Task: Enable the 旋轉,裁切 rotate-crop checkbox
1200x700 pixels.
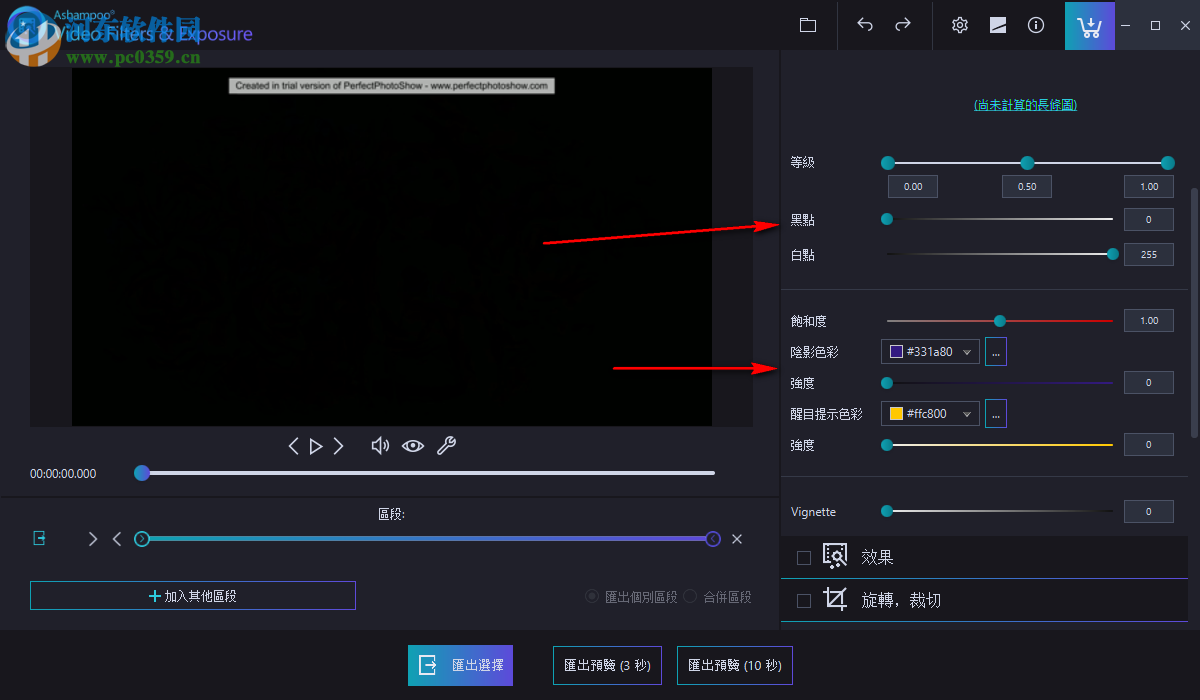Action: pyautogui.click(x=804, y=599)
